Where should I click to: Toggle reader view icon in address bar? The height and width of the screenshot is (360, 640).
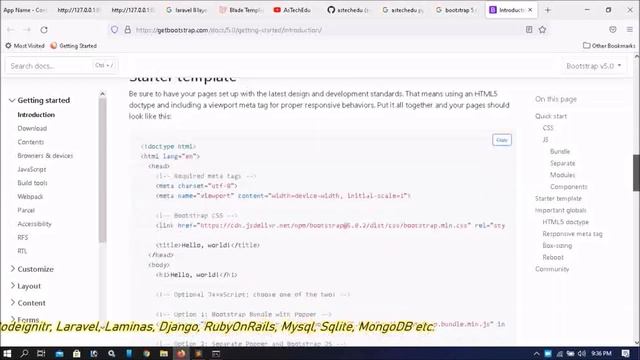[x=529, y=29]
